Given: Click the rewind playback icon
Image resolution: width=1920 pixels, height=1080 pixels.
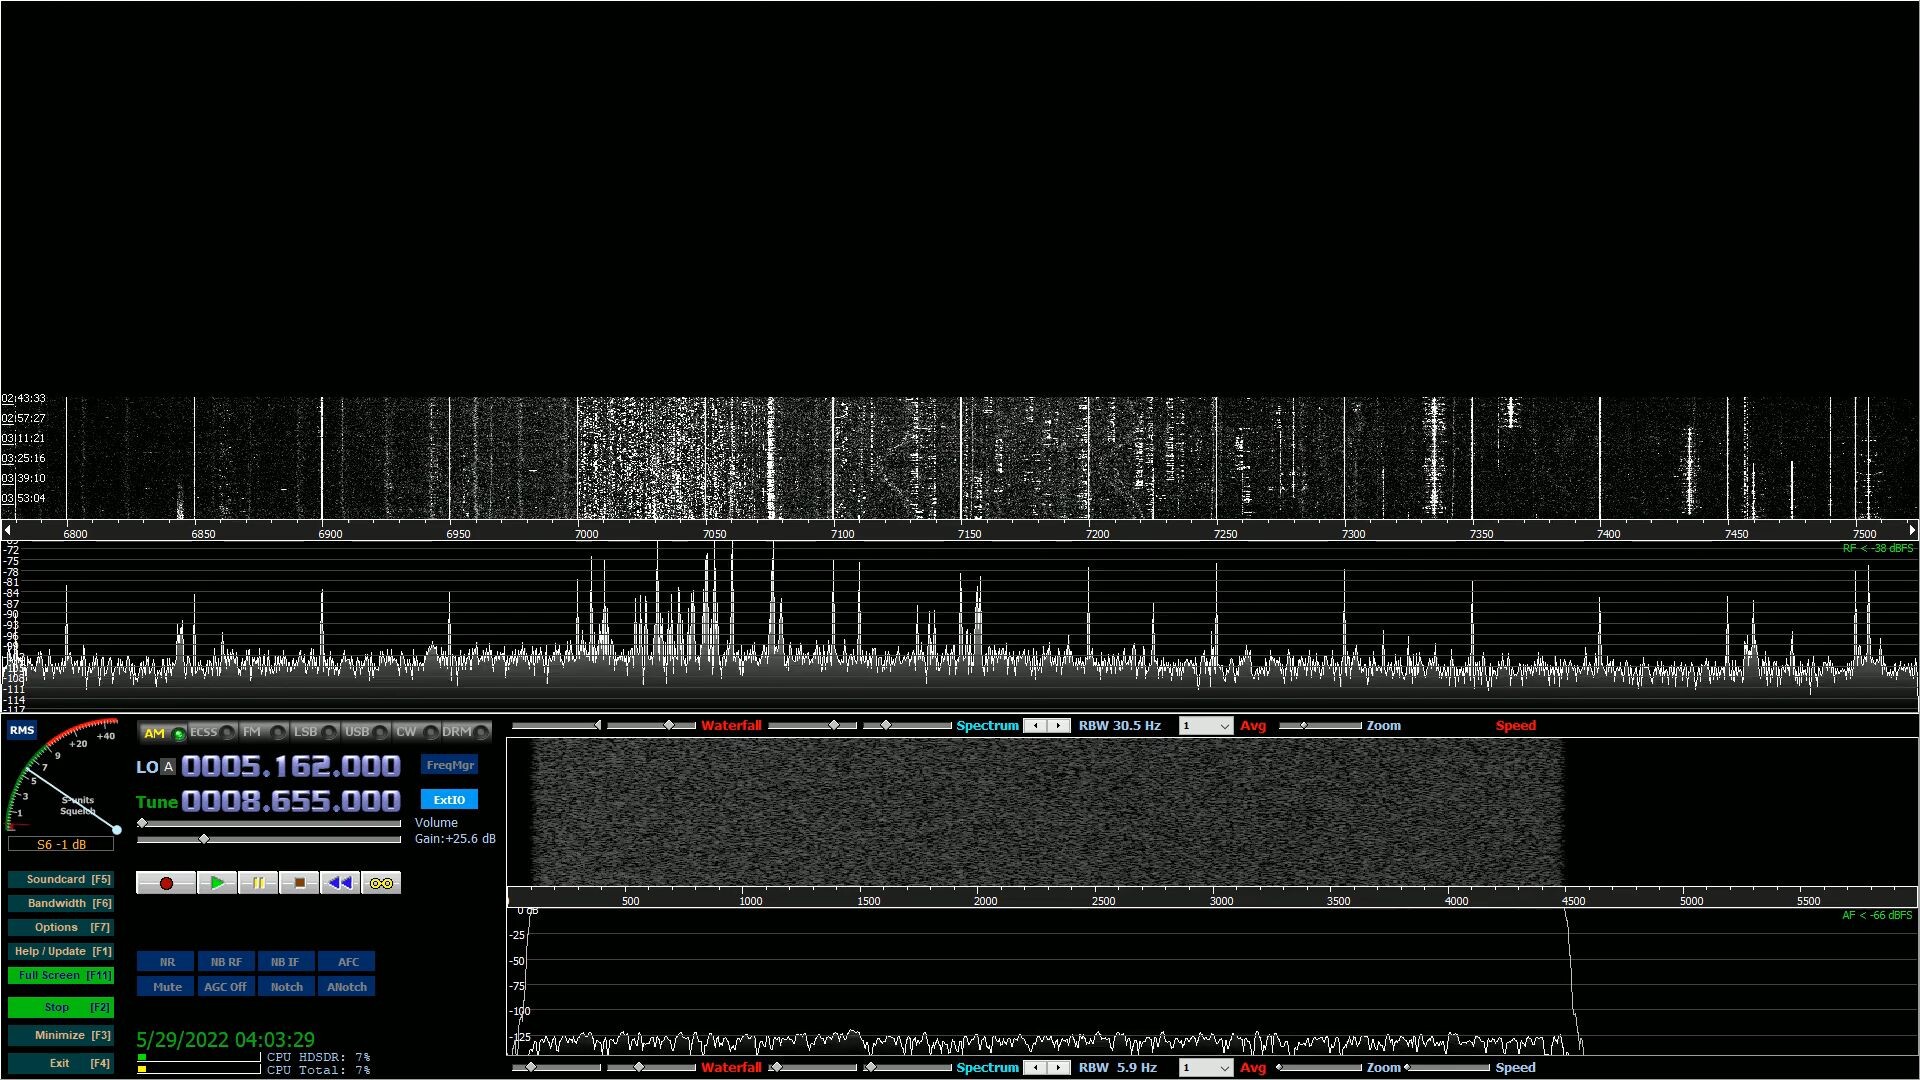Looking at the screenshot, I should pos(339,882).
